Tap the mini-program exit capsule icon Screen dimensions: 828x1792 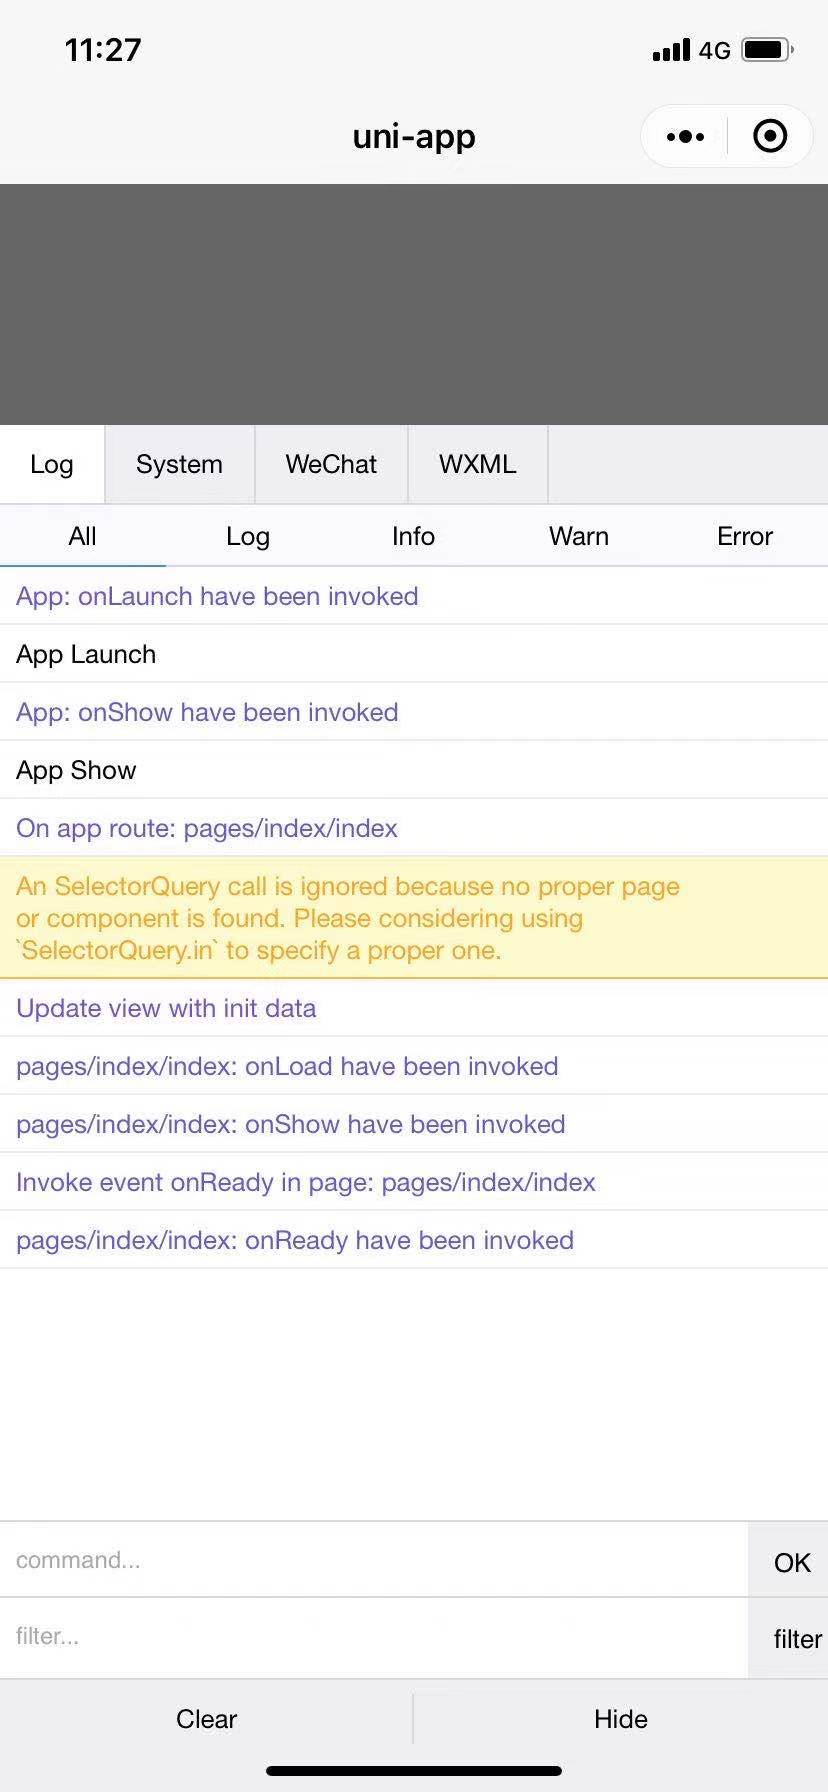770,136
